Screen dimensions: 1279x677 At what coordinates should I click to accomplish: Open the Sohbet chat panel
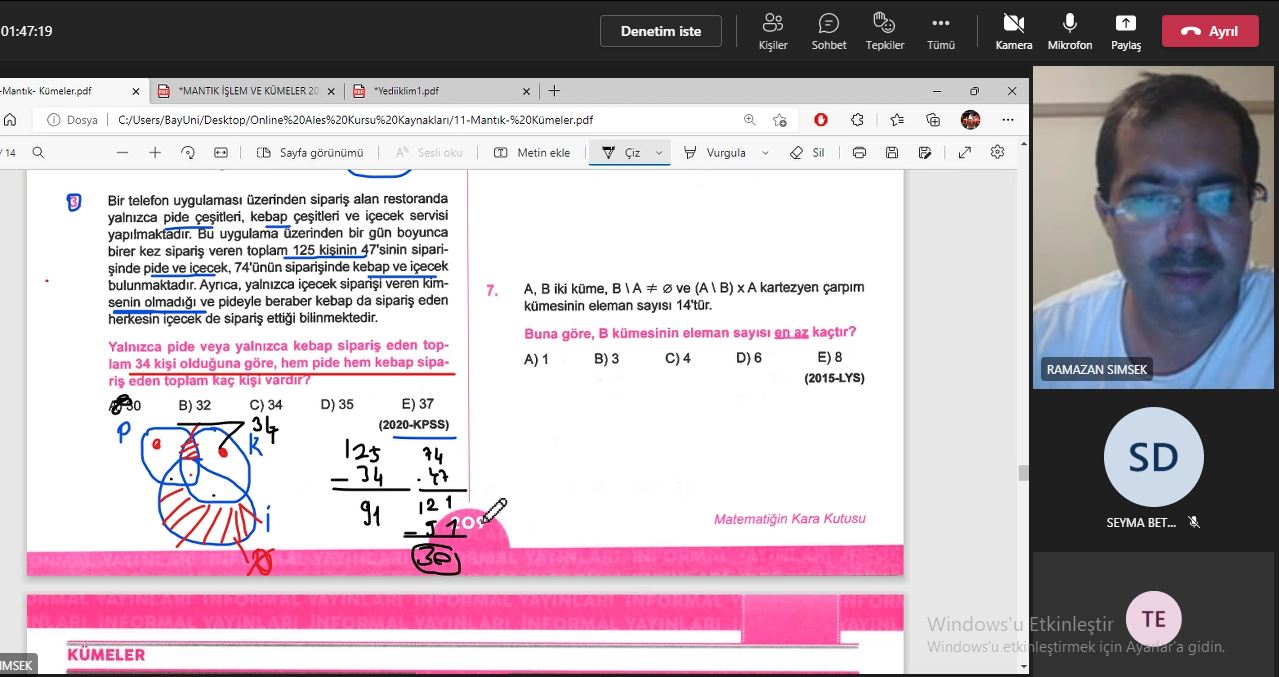[829, 31]
